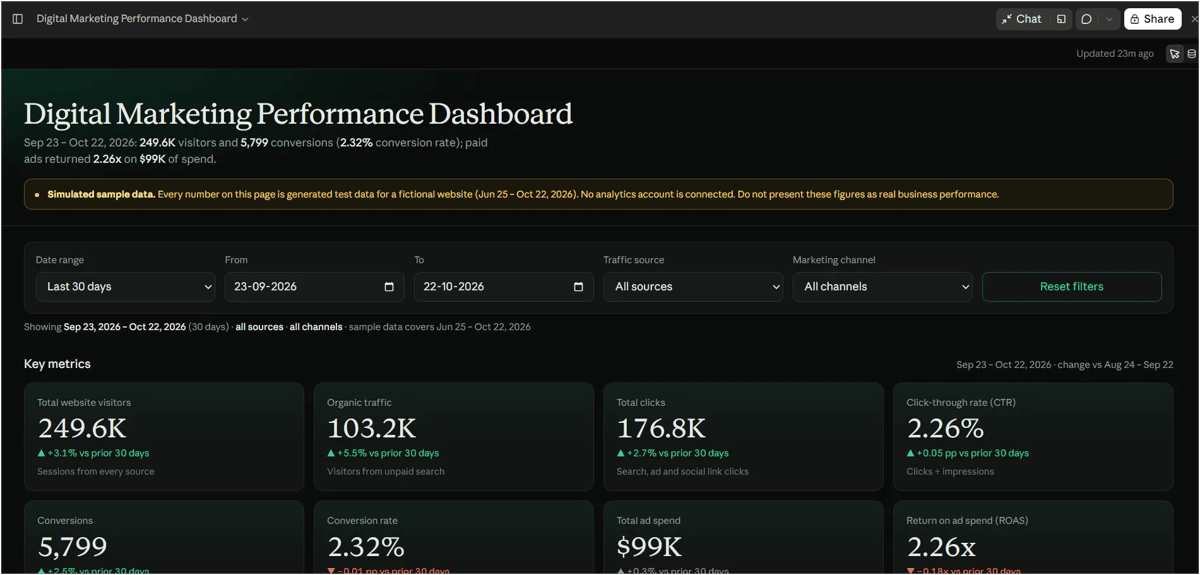
Task: Click the 2.26x ROAS value
Action: pos(941,547)
